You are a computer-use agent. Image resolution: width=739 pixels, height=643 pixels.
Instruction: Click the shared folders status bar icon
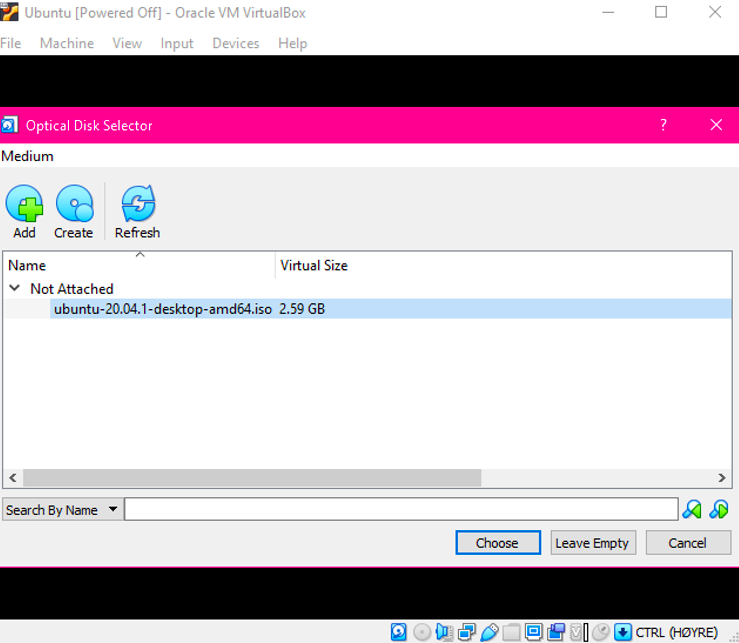click(x=511, y=632)
